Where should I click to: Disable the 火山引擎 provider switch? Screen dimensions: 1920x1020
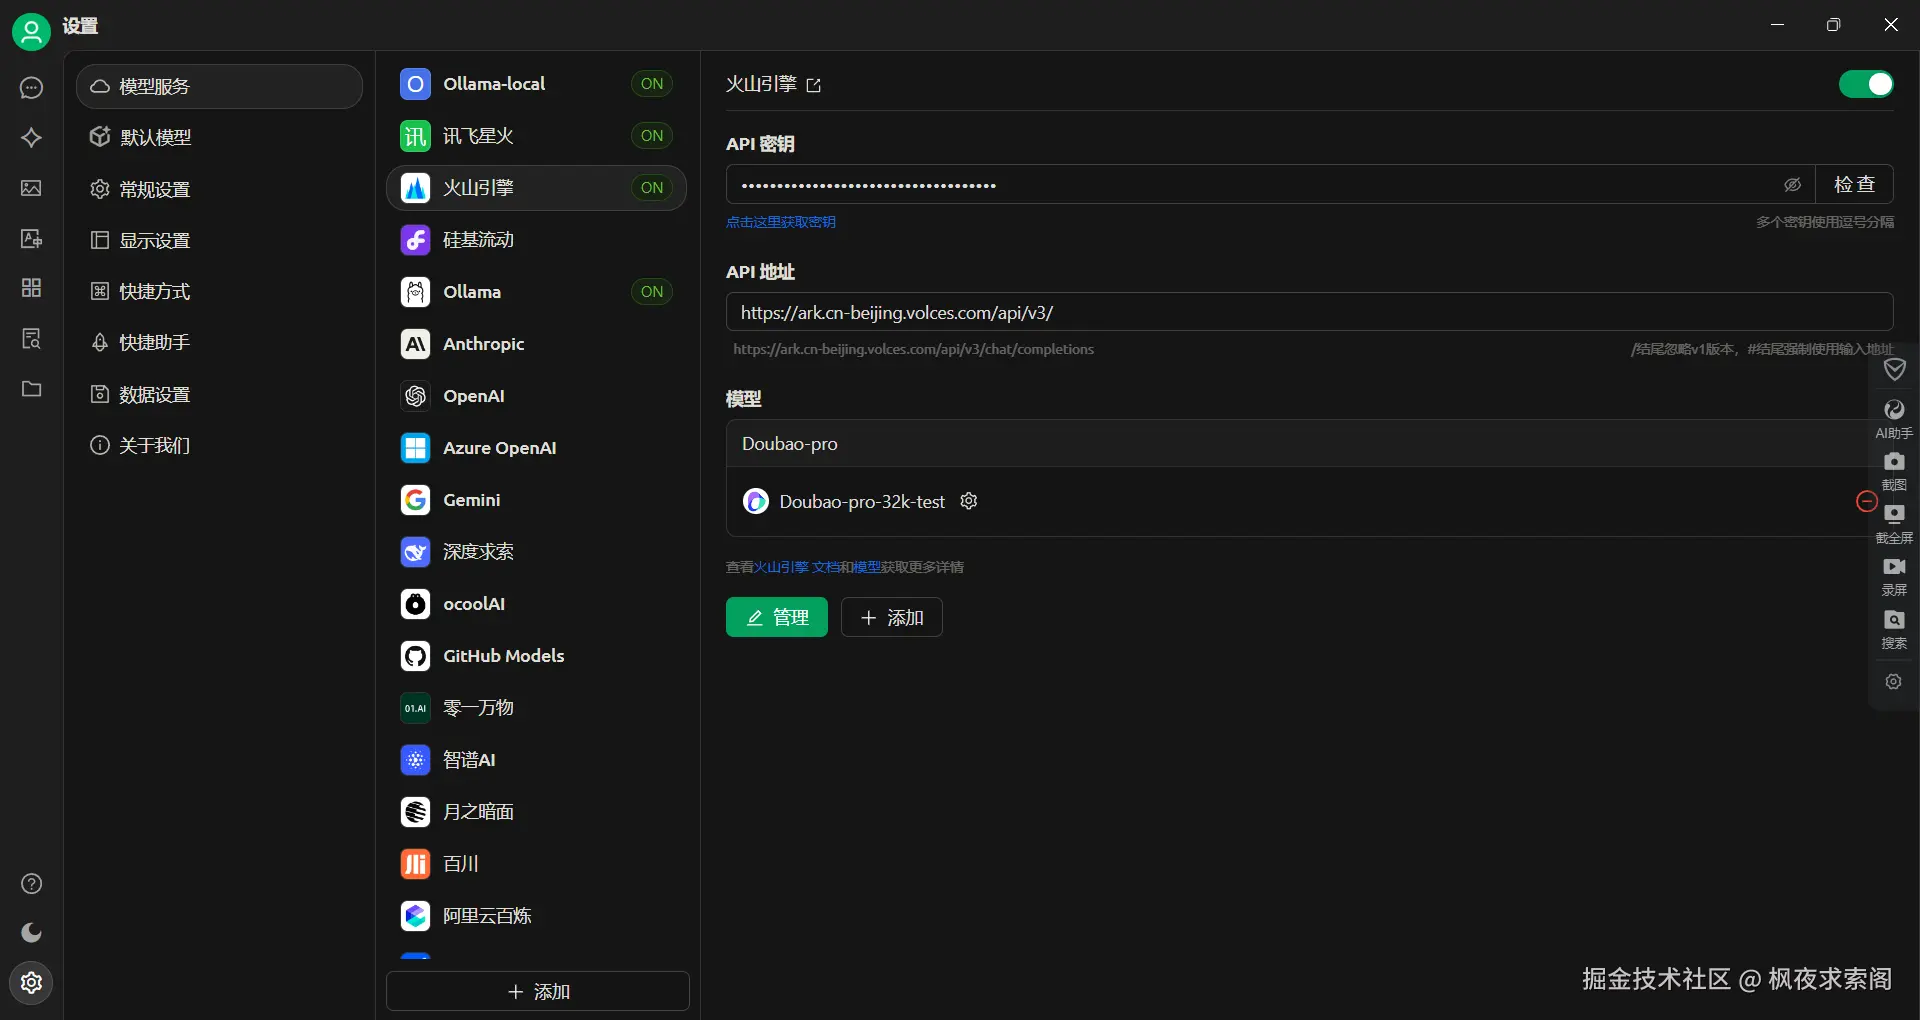(1866, 84)
